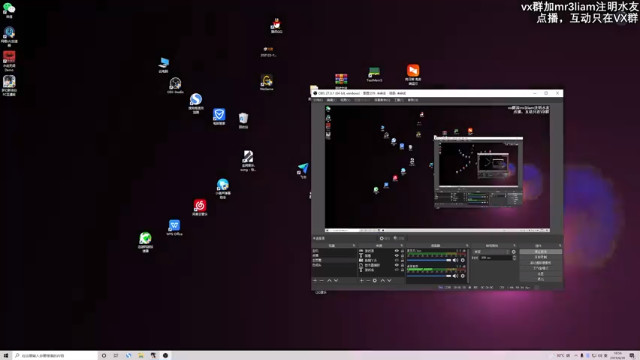
Task: Remove selected source with minus icon
Action: click(x=368, y=280)
